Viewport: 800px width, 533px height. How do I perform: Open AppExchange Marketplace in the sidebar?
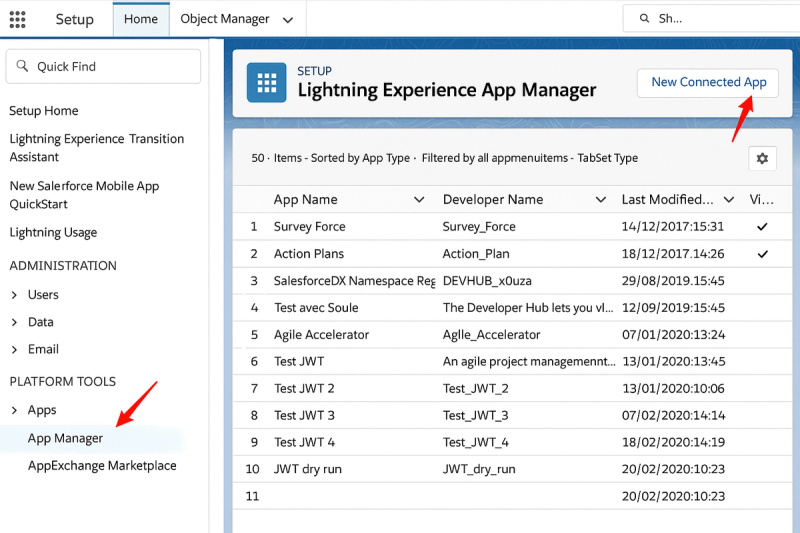coord(102,466)
